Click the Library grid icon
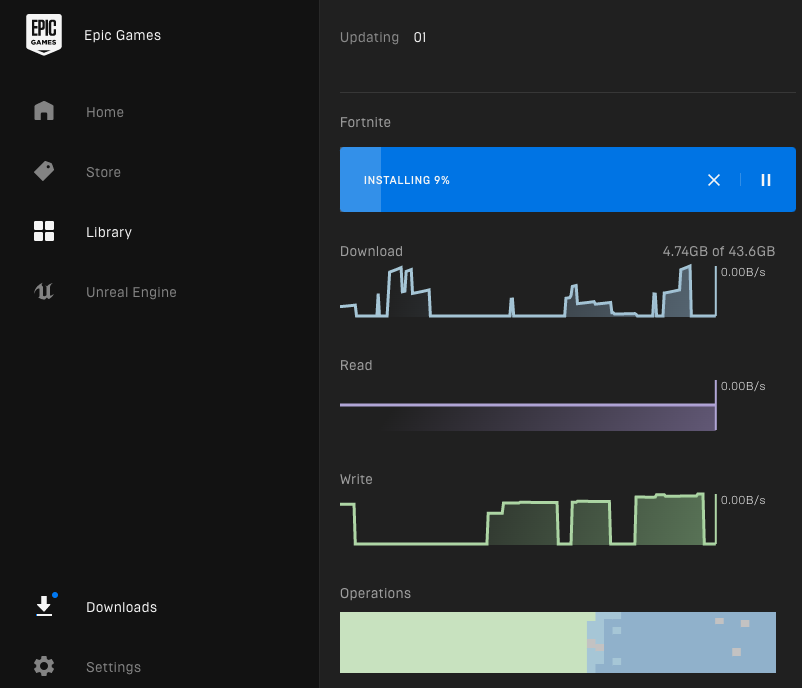 point(44,232)
